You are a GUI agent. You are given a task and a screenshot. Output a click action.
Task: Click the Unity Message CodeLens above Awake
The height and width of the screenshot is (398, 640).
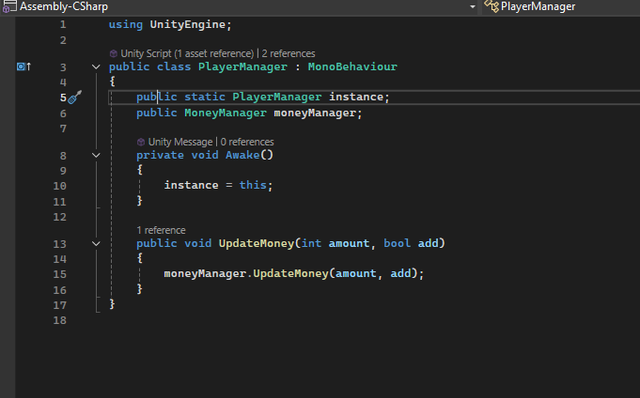[180, 142]
